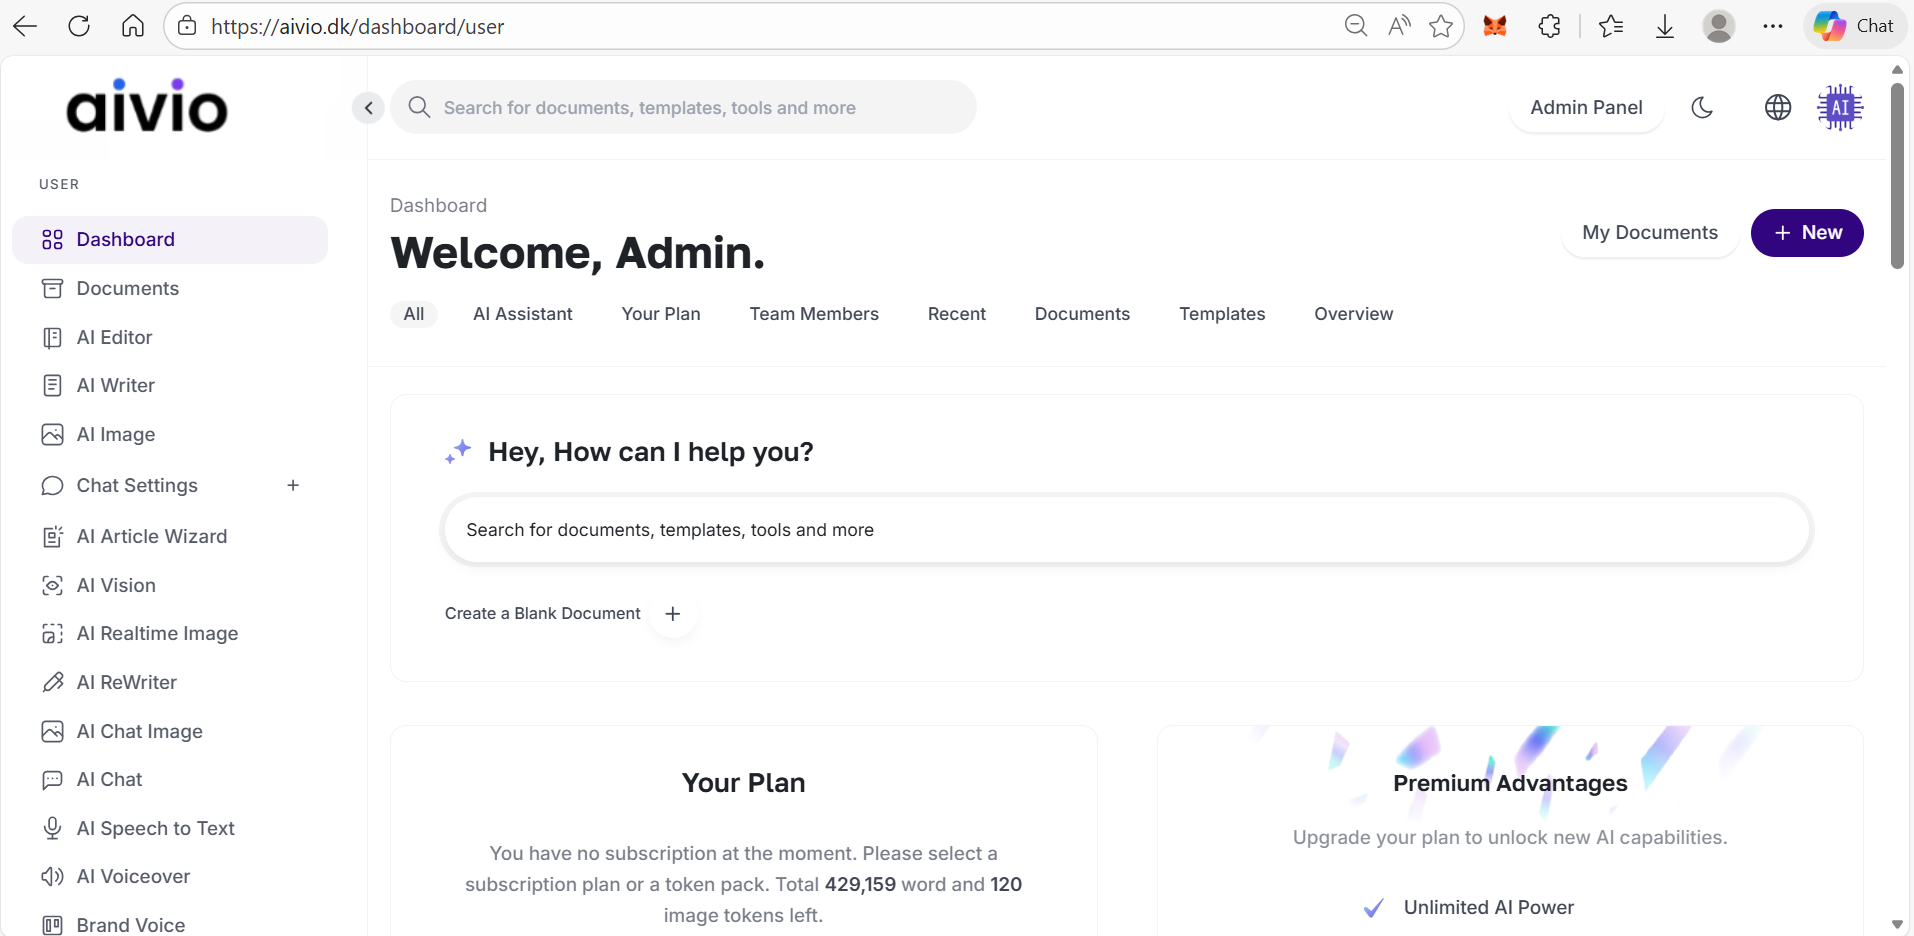The height and width of the screenshot is (936, 1914).
Task: Toggle dark mode with moon icon
Action: coord(1702,107)
